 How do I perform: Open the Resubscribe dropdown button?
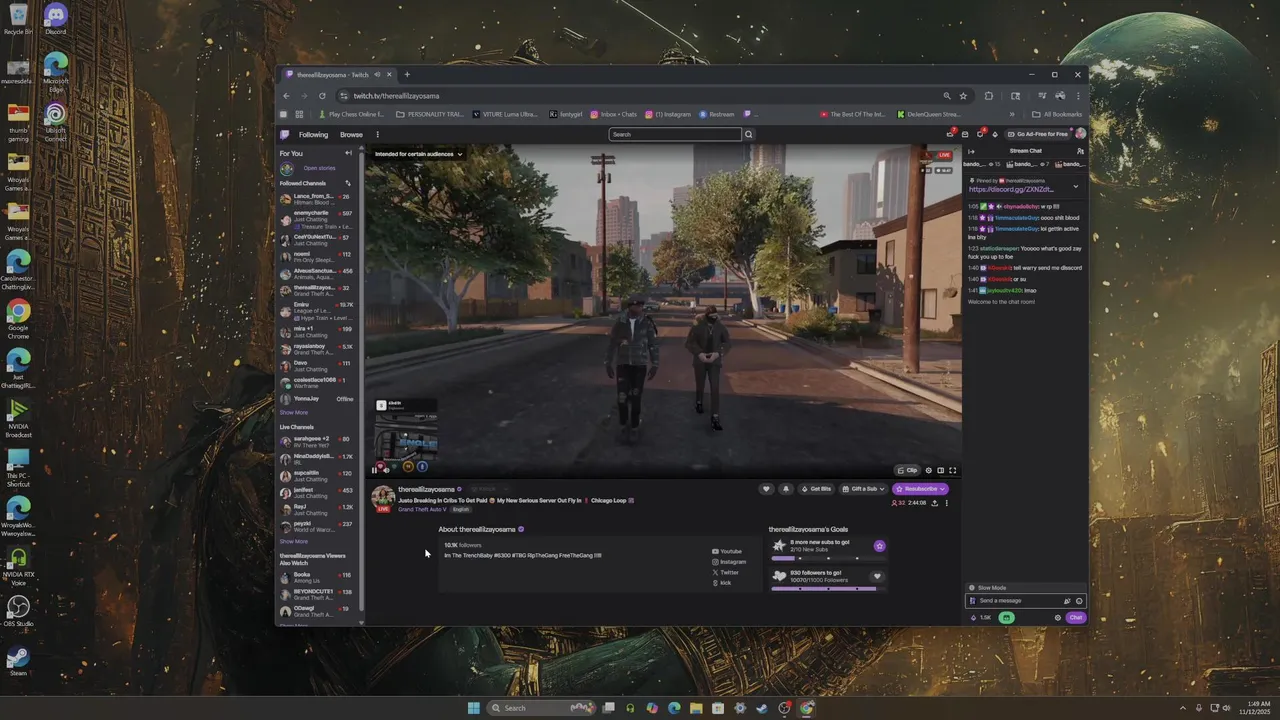pyautogui.click(x=920, y=489)
